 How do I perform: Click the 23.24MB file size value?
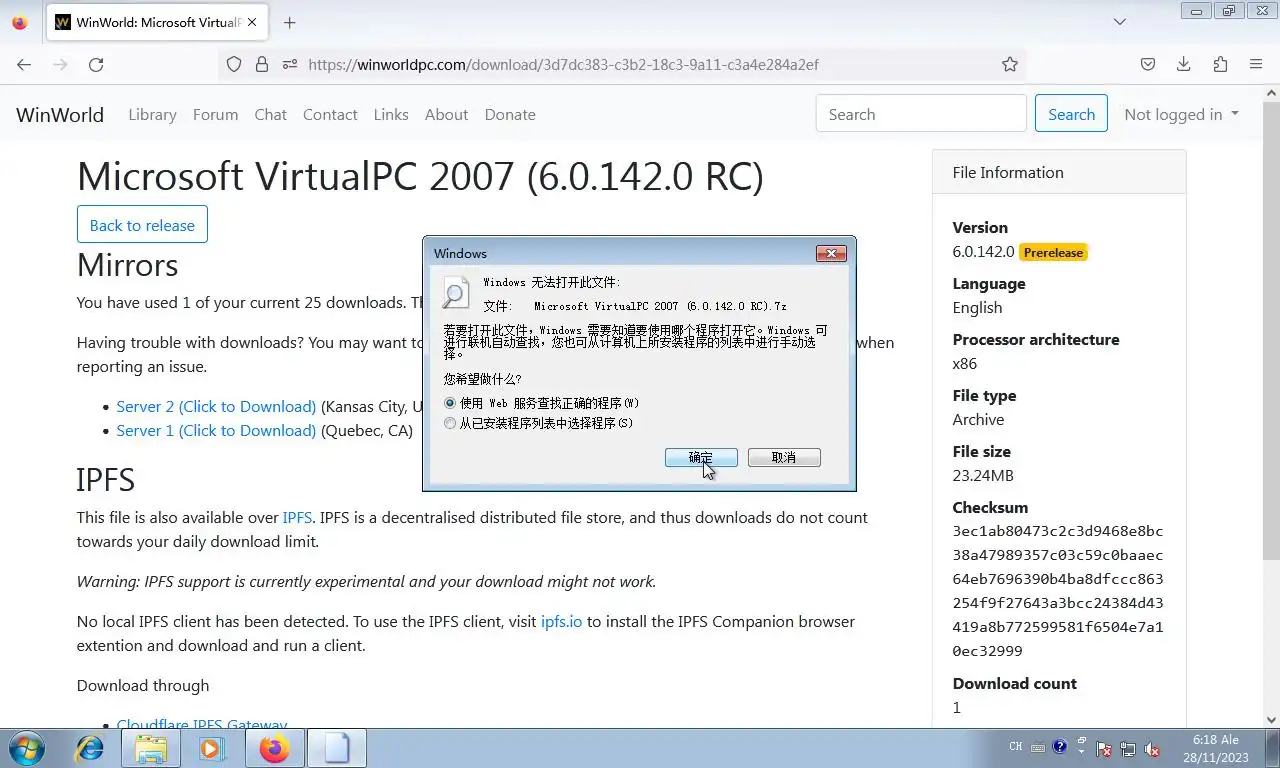pyautogui.click(x=983, y=475)
